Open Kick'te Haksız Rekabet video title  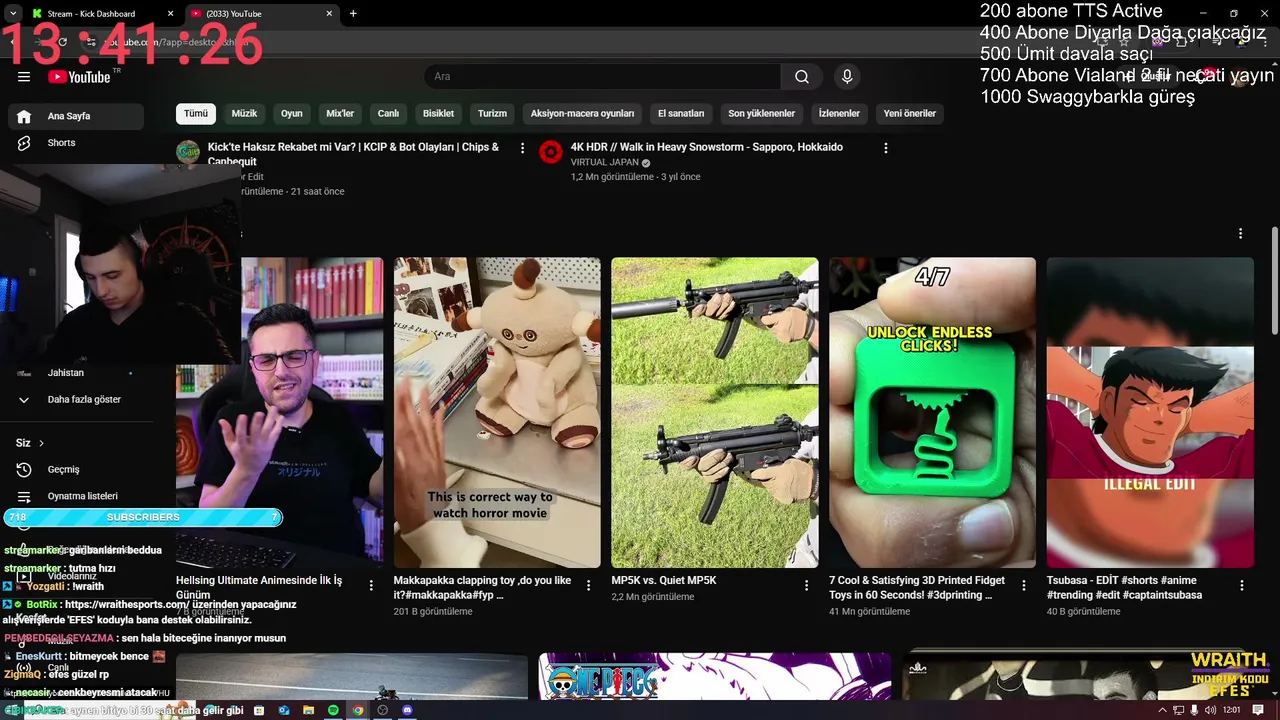tap(353, 154)
